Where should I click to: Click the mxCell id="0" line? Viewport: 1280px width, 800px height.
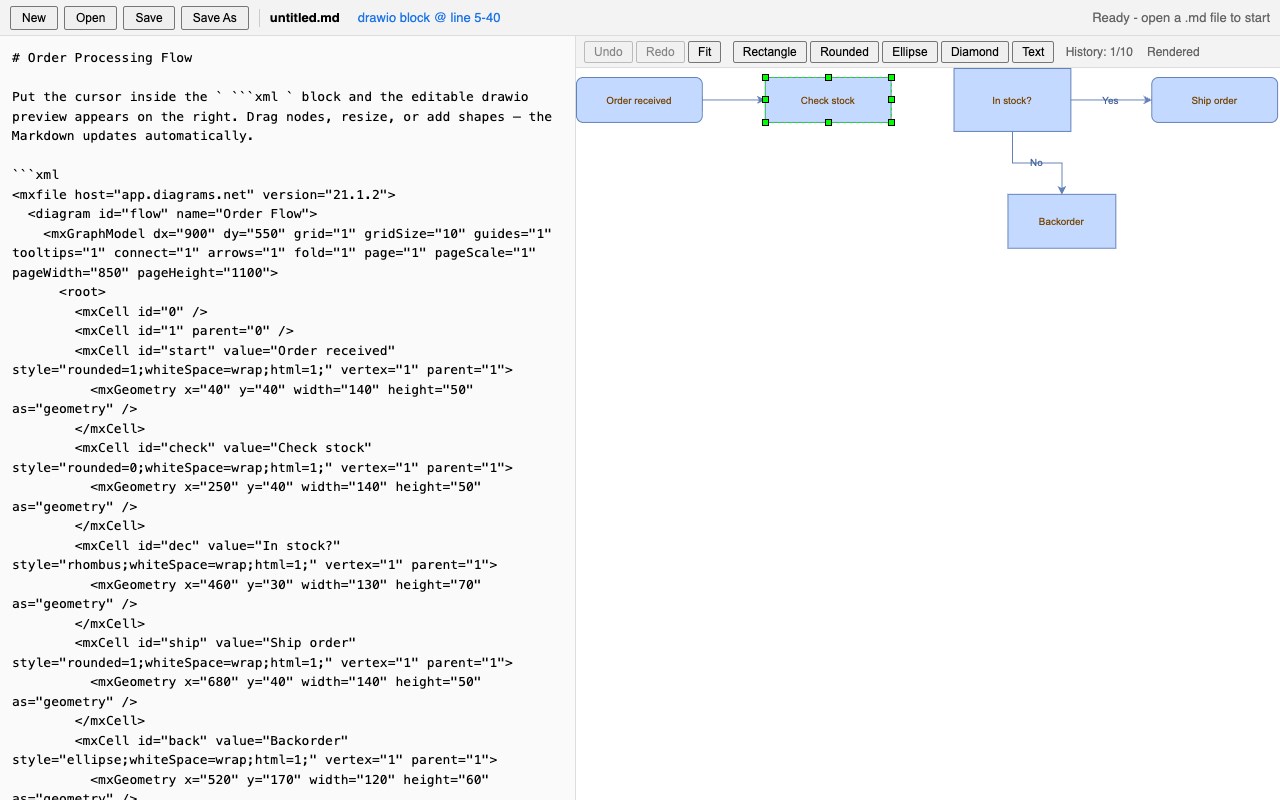(x=141, y=312)
